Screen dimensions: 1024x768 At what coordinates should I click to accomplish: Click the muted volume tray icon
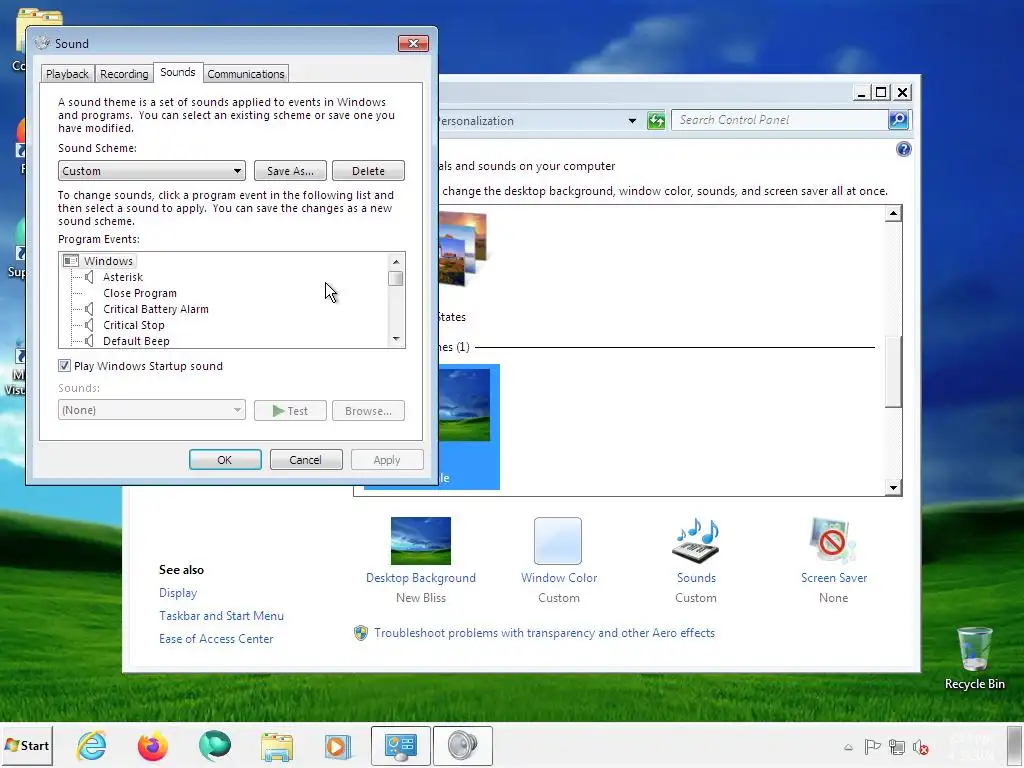pos(921,747)
